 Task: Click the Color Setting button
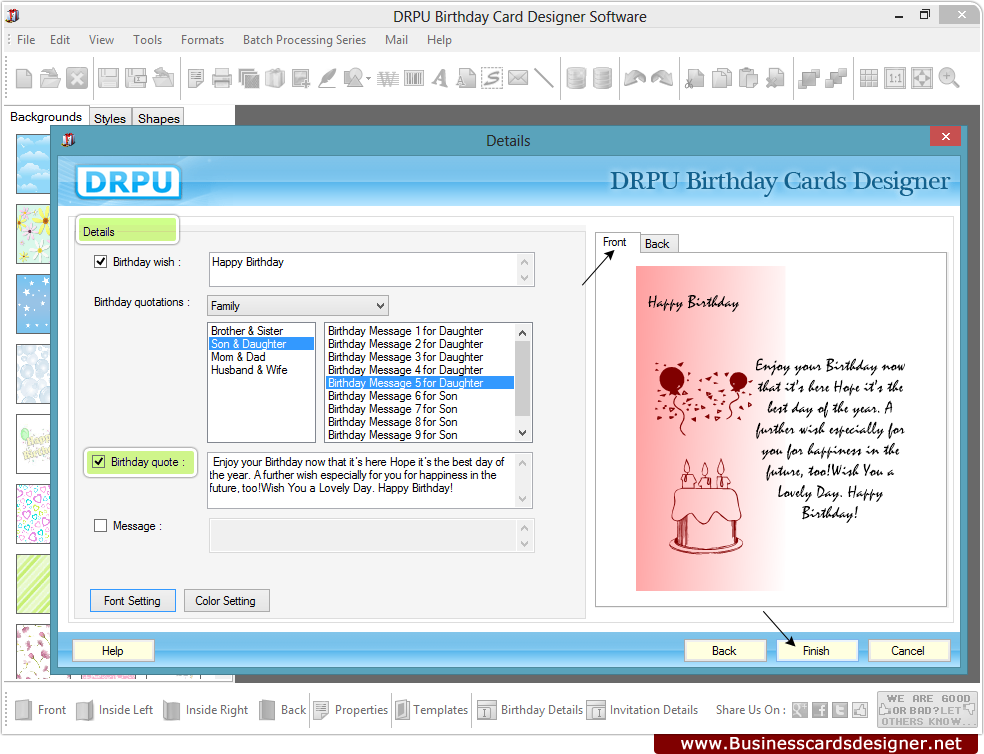point(225,601)
